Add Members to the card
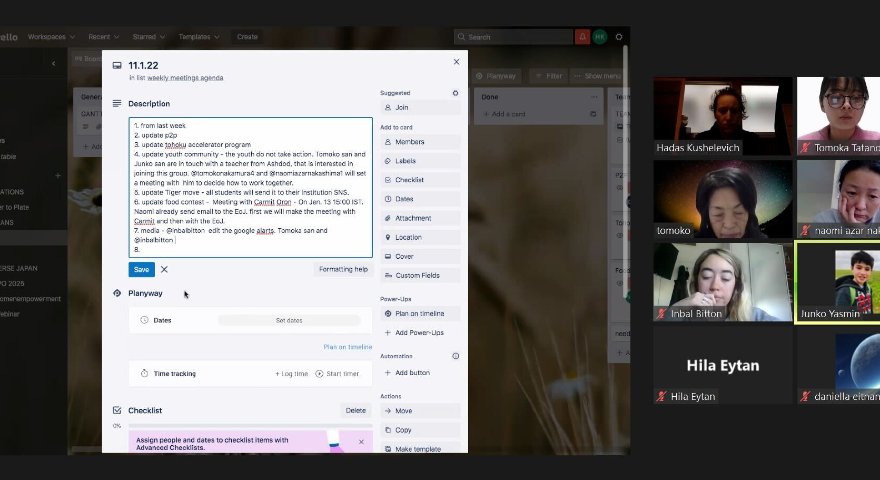This screenshot has width=880, height=480. [420, 142]
